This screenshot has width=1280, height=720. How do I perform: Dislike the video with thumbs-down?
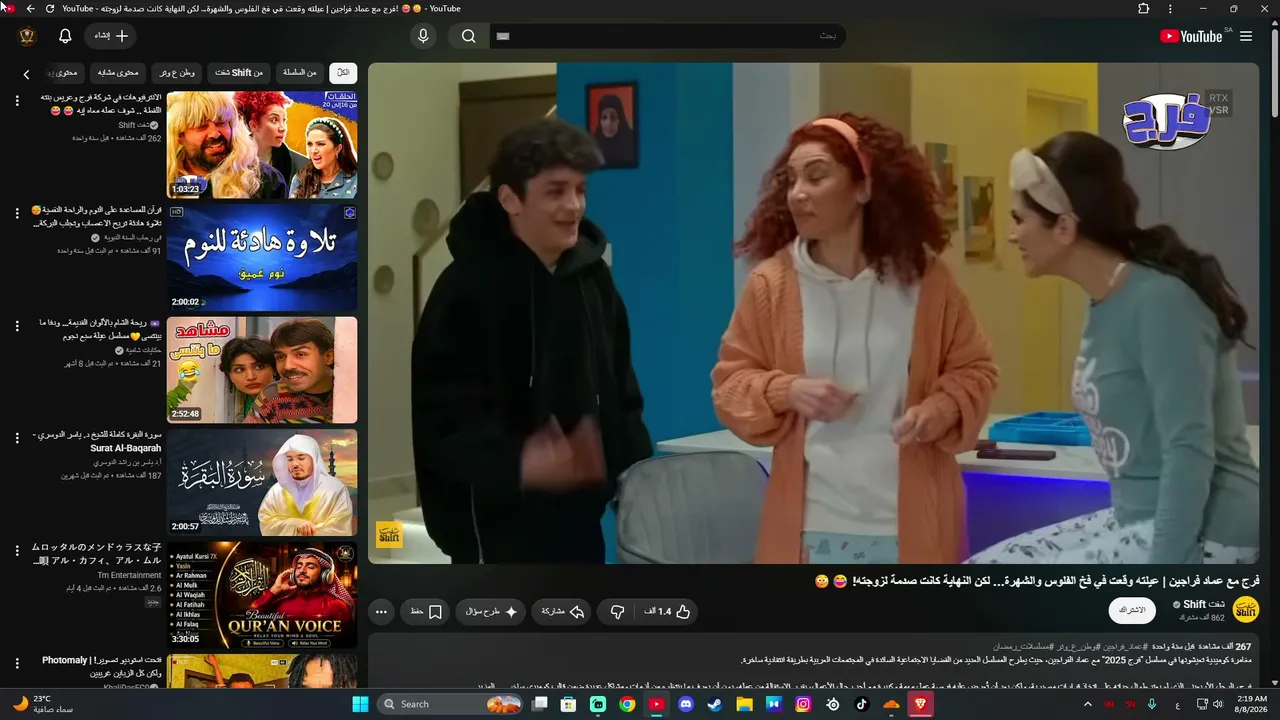pos(617,611)
